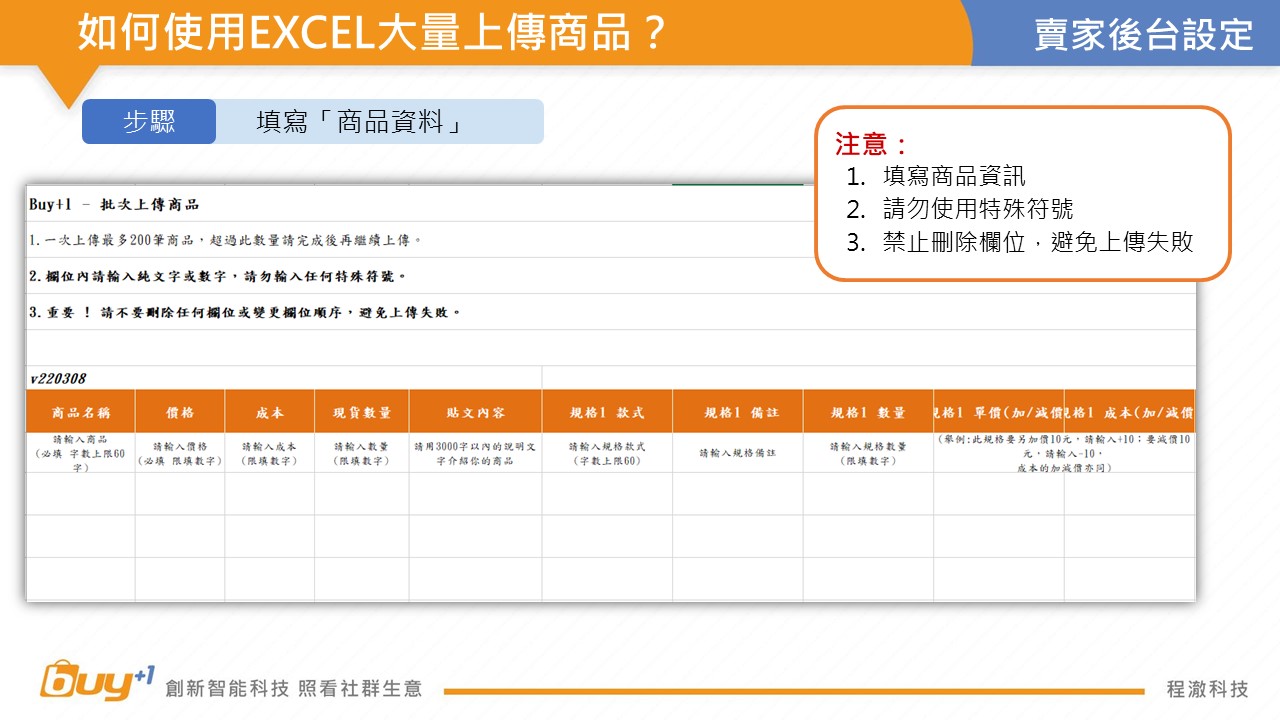Choose the 現貨數量 column header

pyautogui.click(x=362, y=412)
